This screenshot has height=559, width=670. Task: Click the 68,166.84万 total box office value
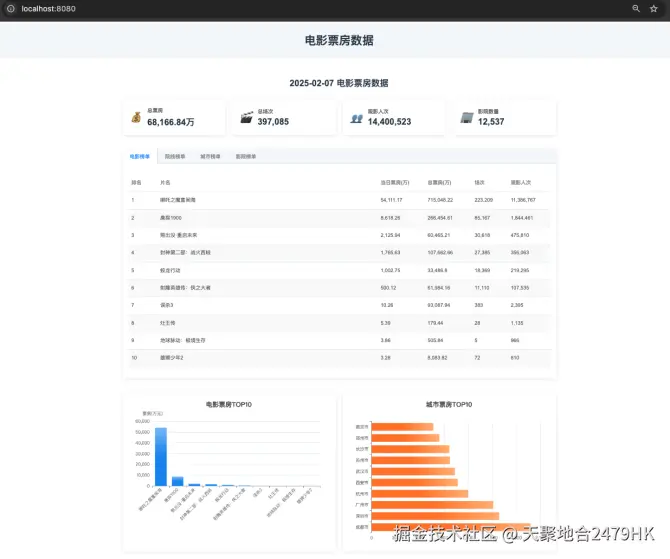[x=170, y=122]
